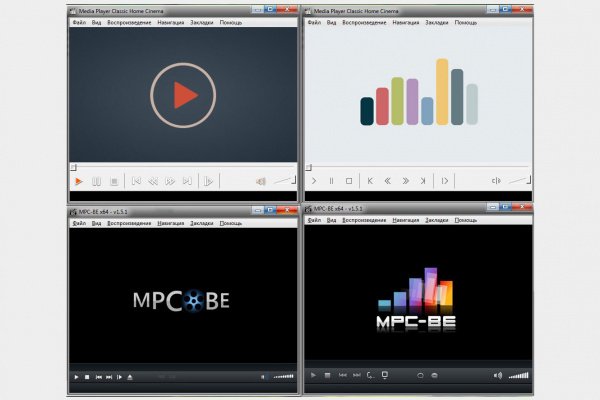600x400 pixels.
Task: Click square stop icon in pastel-bars MPC-HC window
Action: (x=349, y=181)
